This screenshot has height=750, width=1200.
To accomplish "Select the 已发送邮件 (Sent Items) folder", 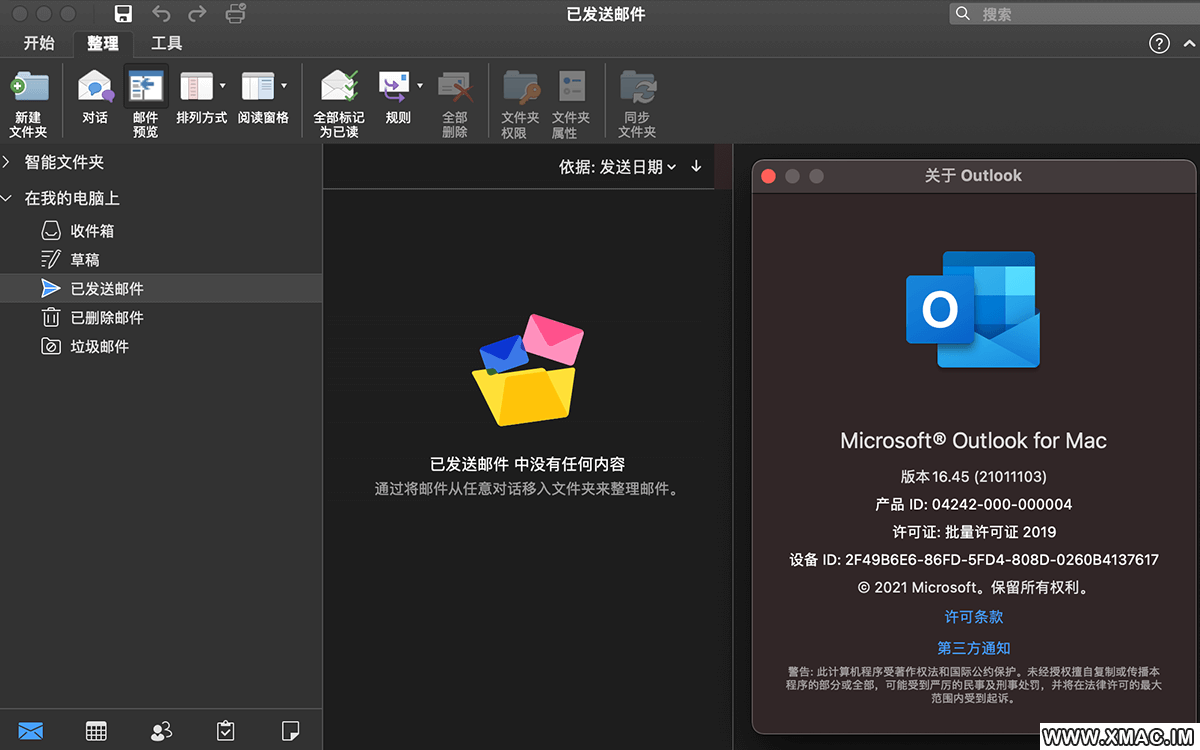I will pos(161,289).
